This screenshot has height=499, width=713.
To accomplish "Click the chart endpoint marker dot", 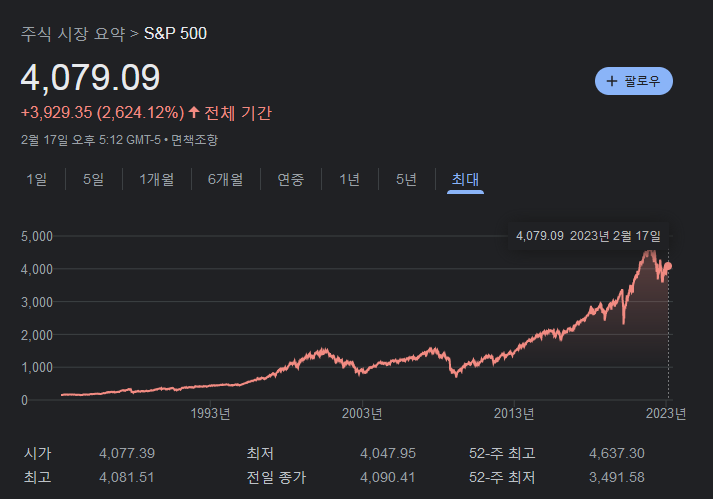I will (668, 267).
